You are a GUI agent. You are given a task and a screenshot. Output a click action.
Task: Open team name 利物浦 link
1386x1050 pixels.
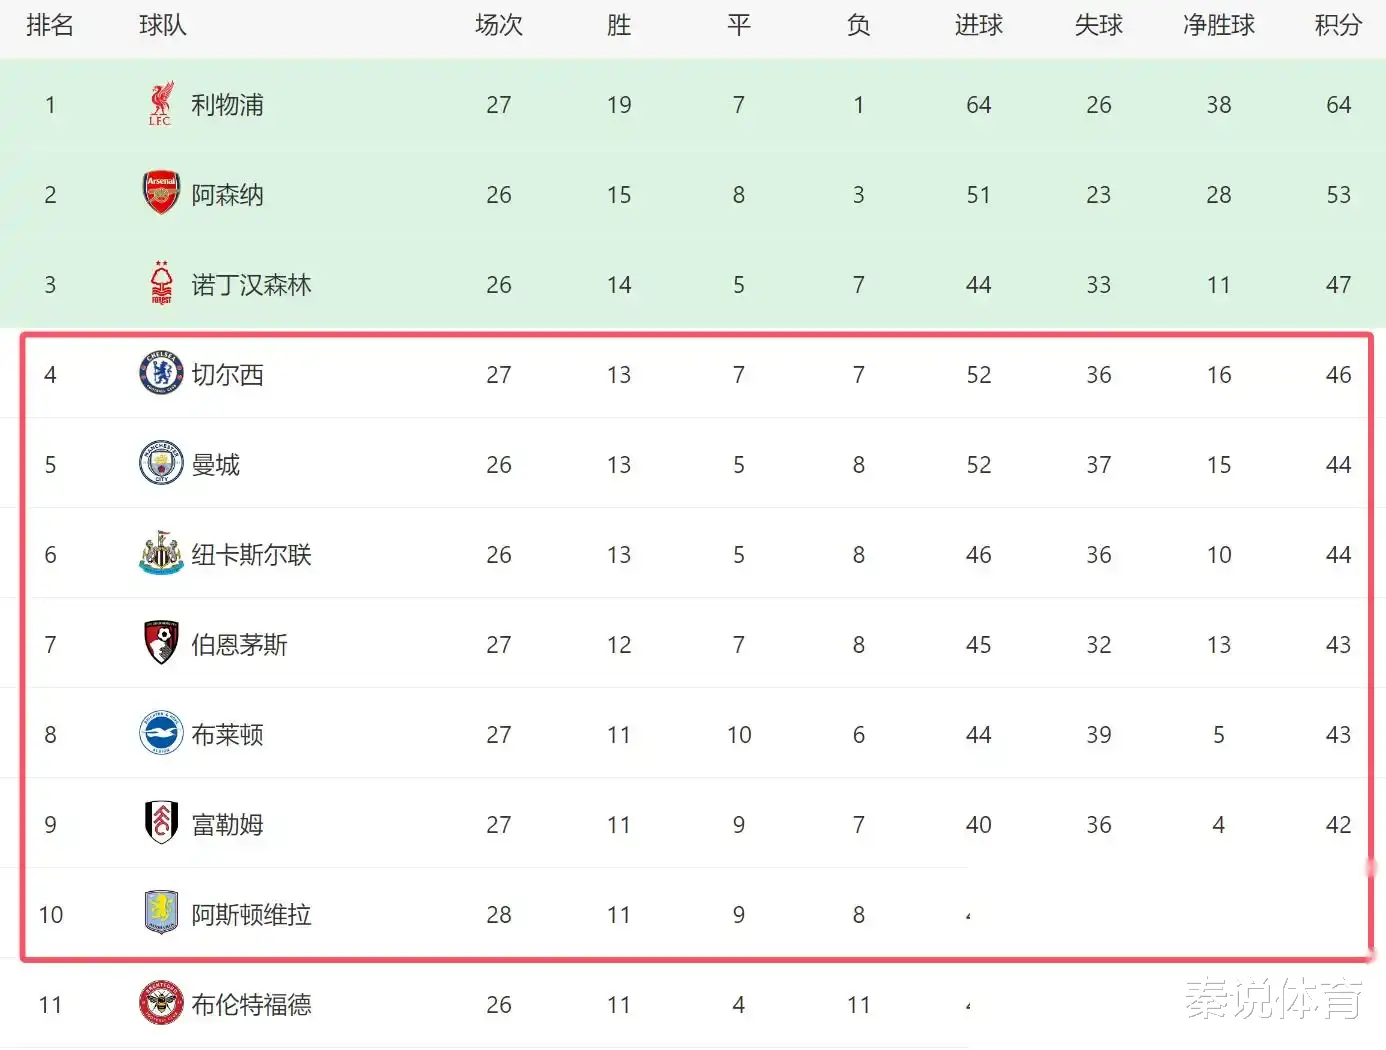click(228, 105)
